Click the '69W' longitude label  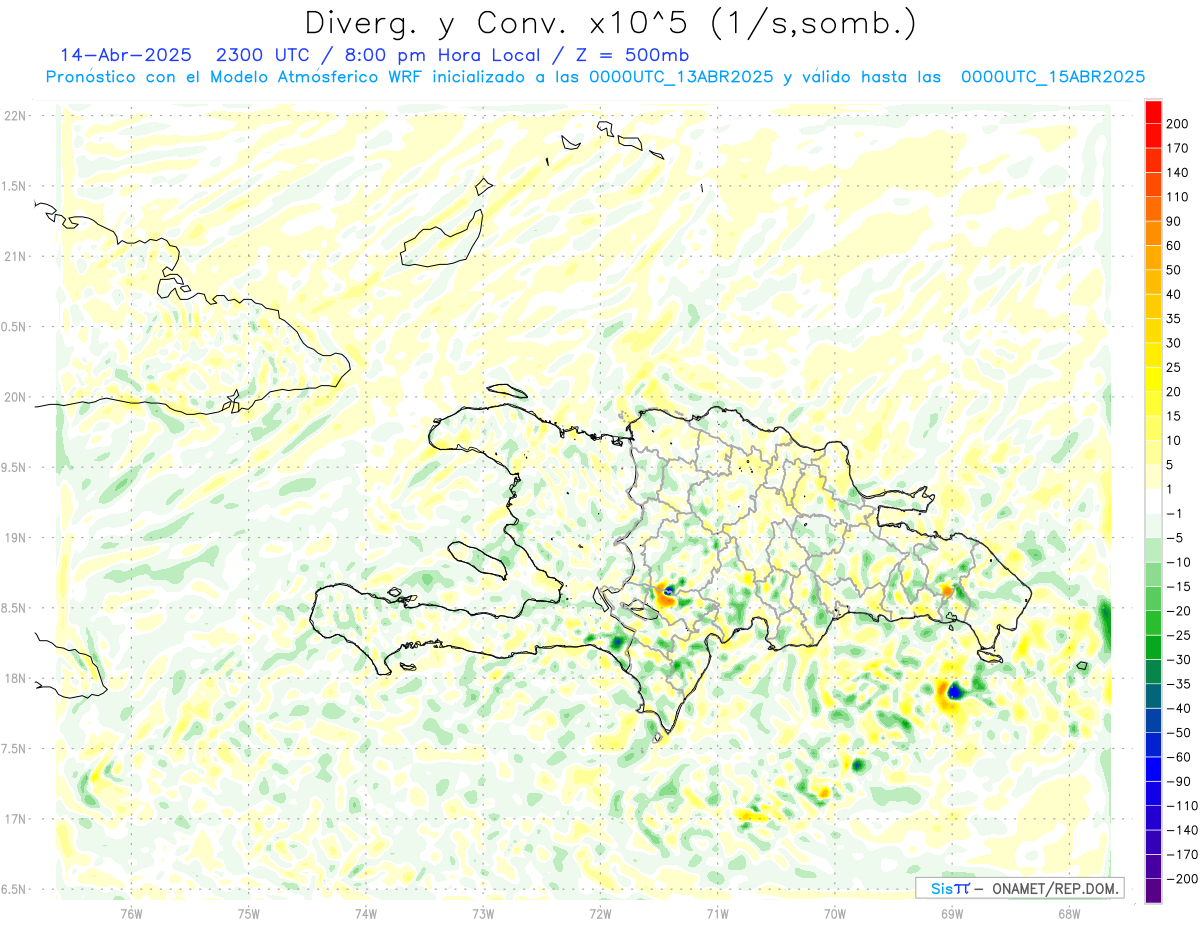[x=952, y=913]
